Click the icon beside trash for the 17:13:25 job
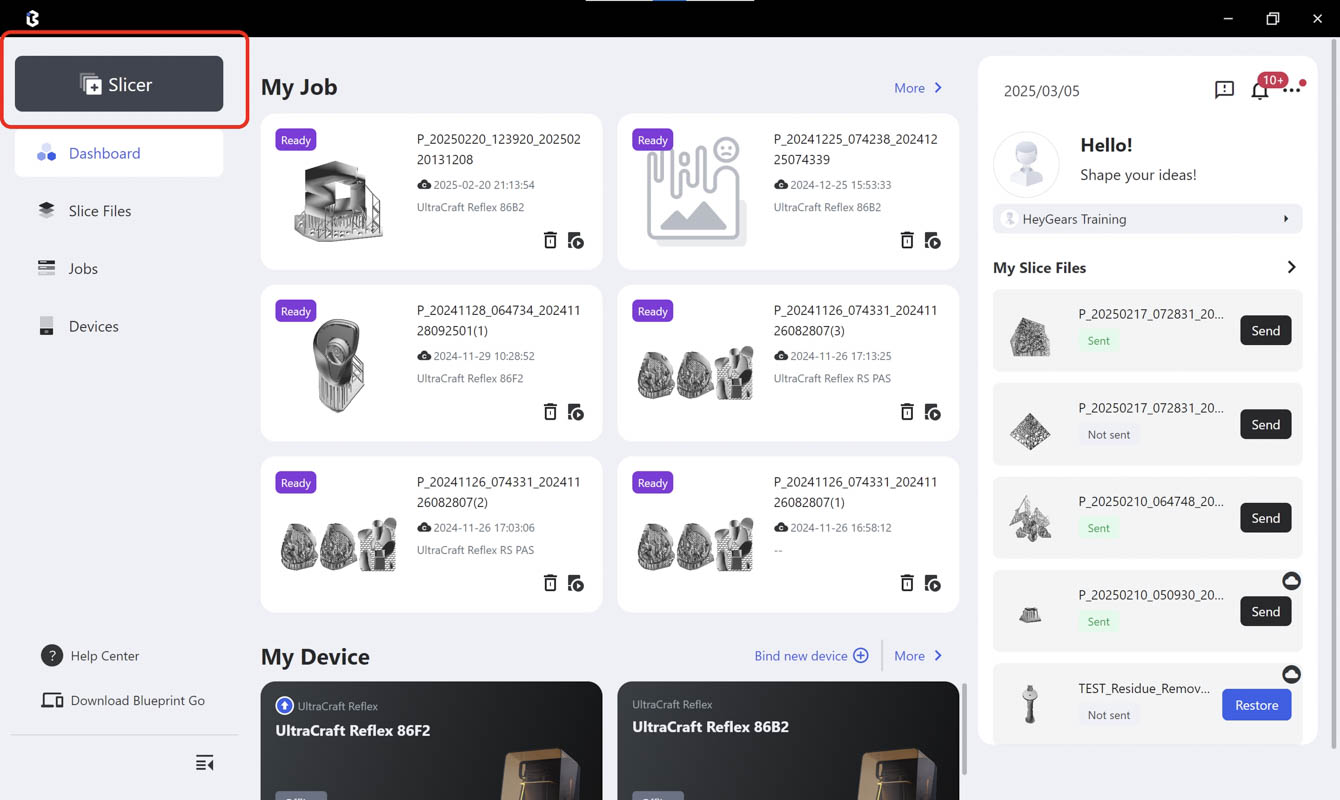1340x800 pixels. tap(933, 411)
